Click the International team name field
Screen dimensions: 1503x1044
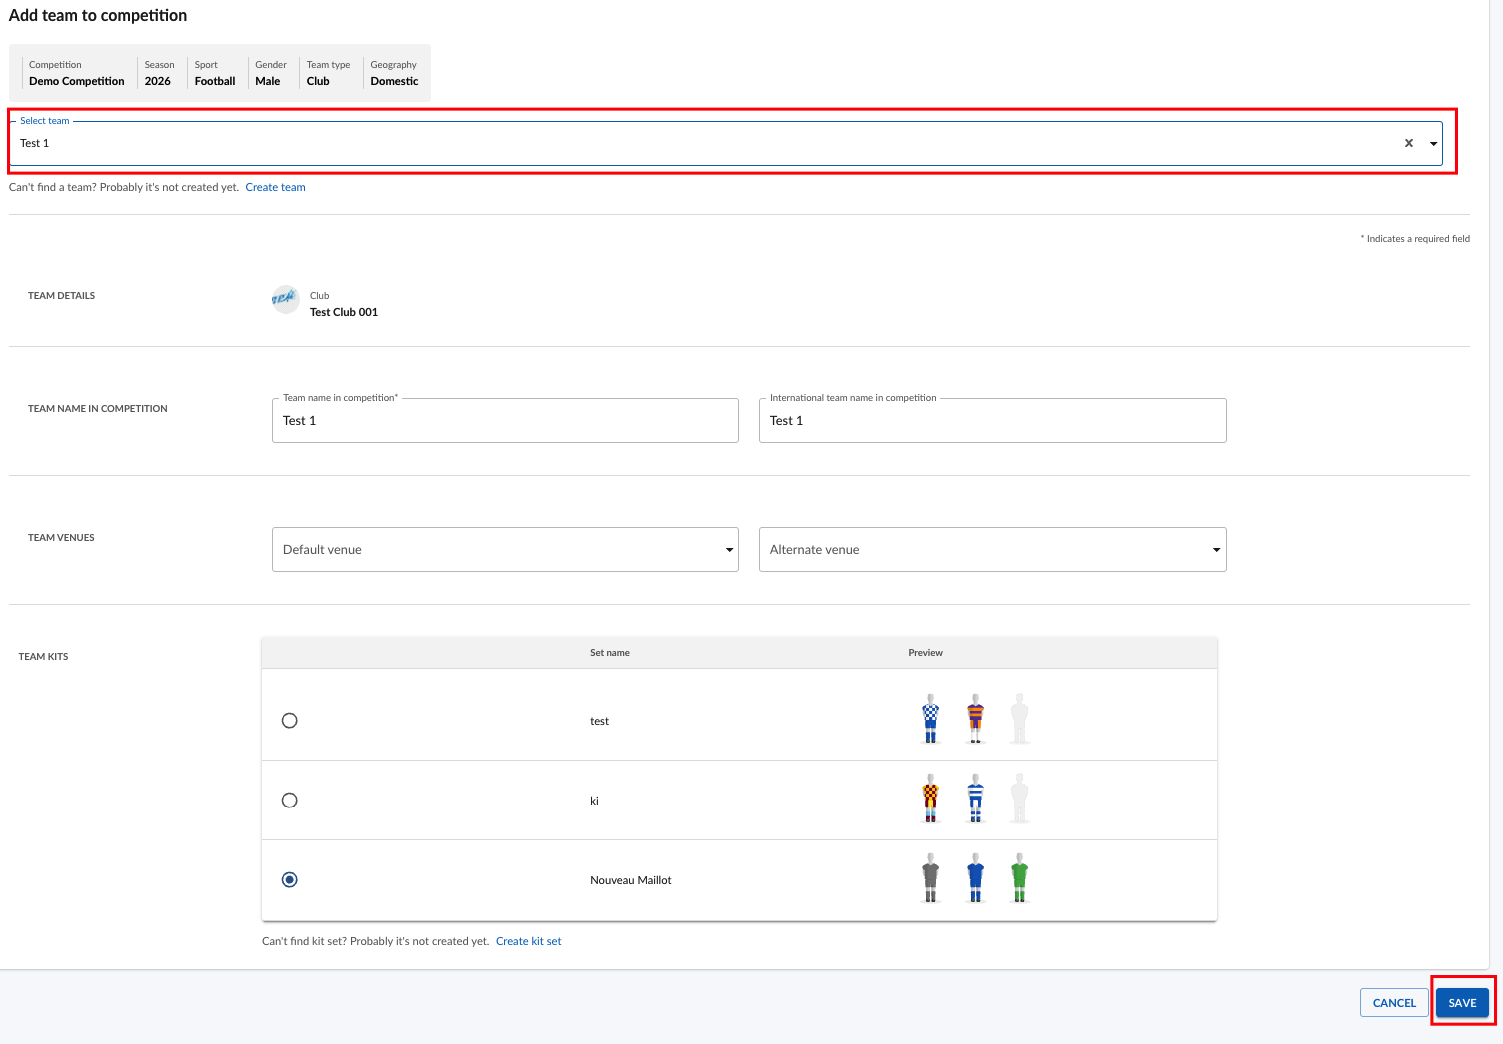(992, 421)
